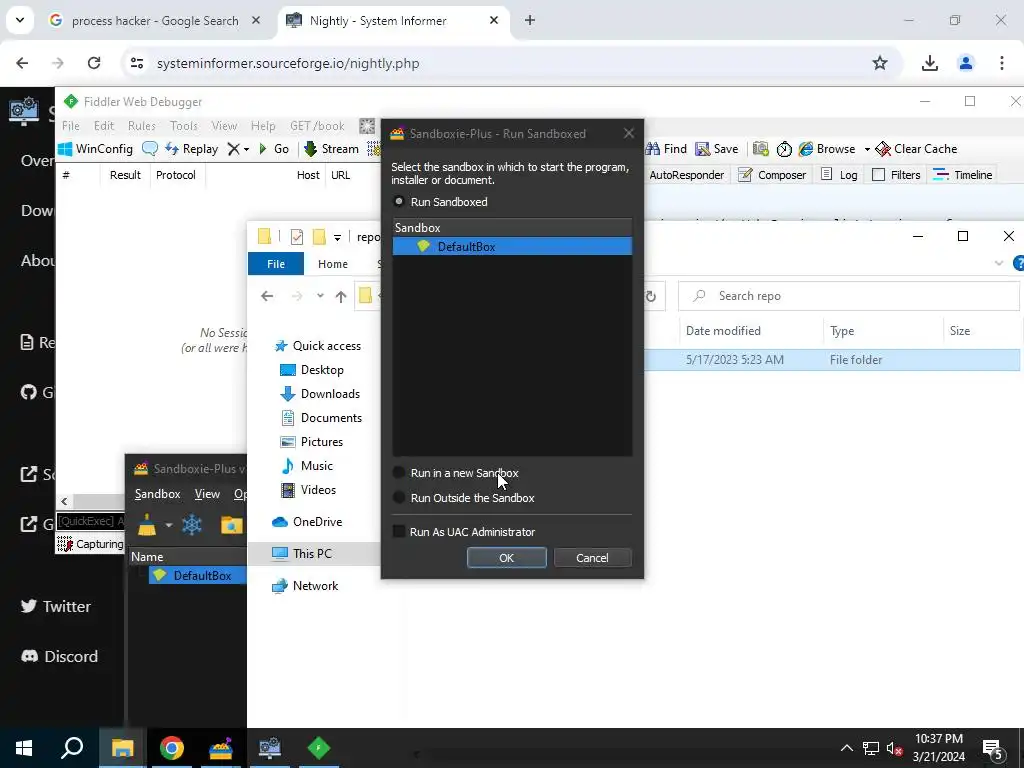
Task: Open Fiddler's GET /book menu item
Action: 317,126
